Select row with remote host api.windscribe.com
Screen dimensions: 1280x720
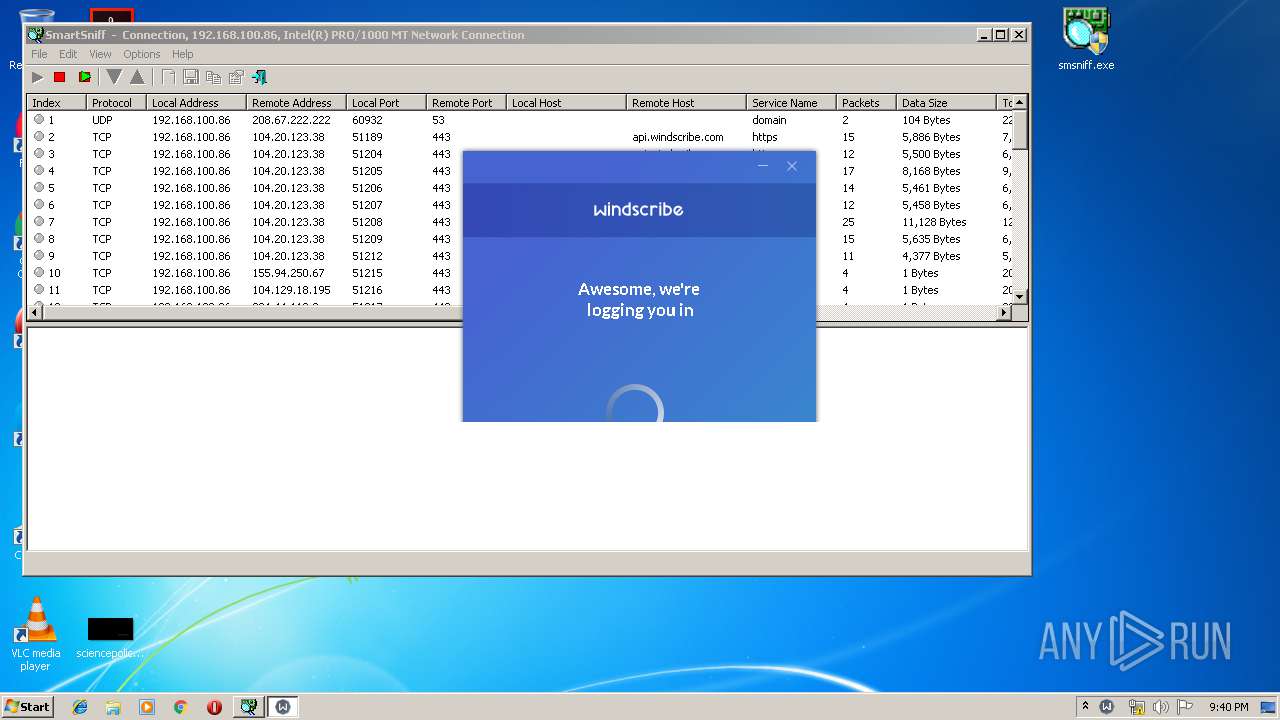(520, 137)
